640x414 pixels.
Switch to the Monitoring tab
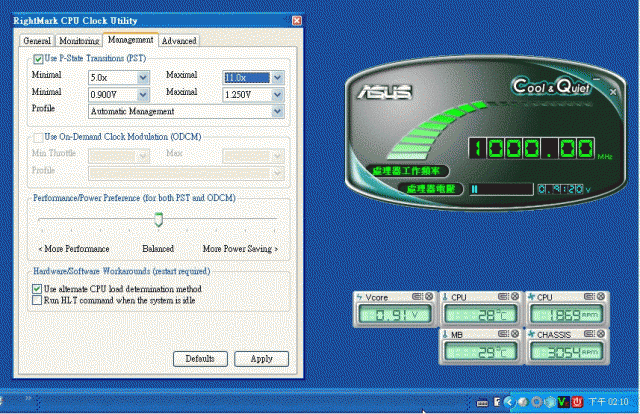[x=79, y=41]
